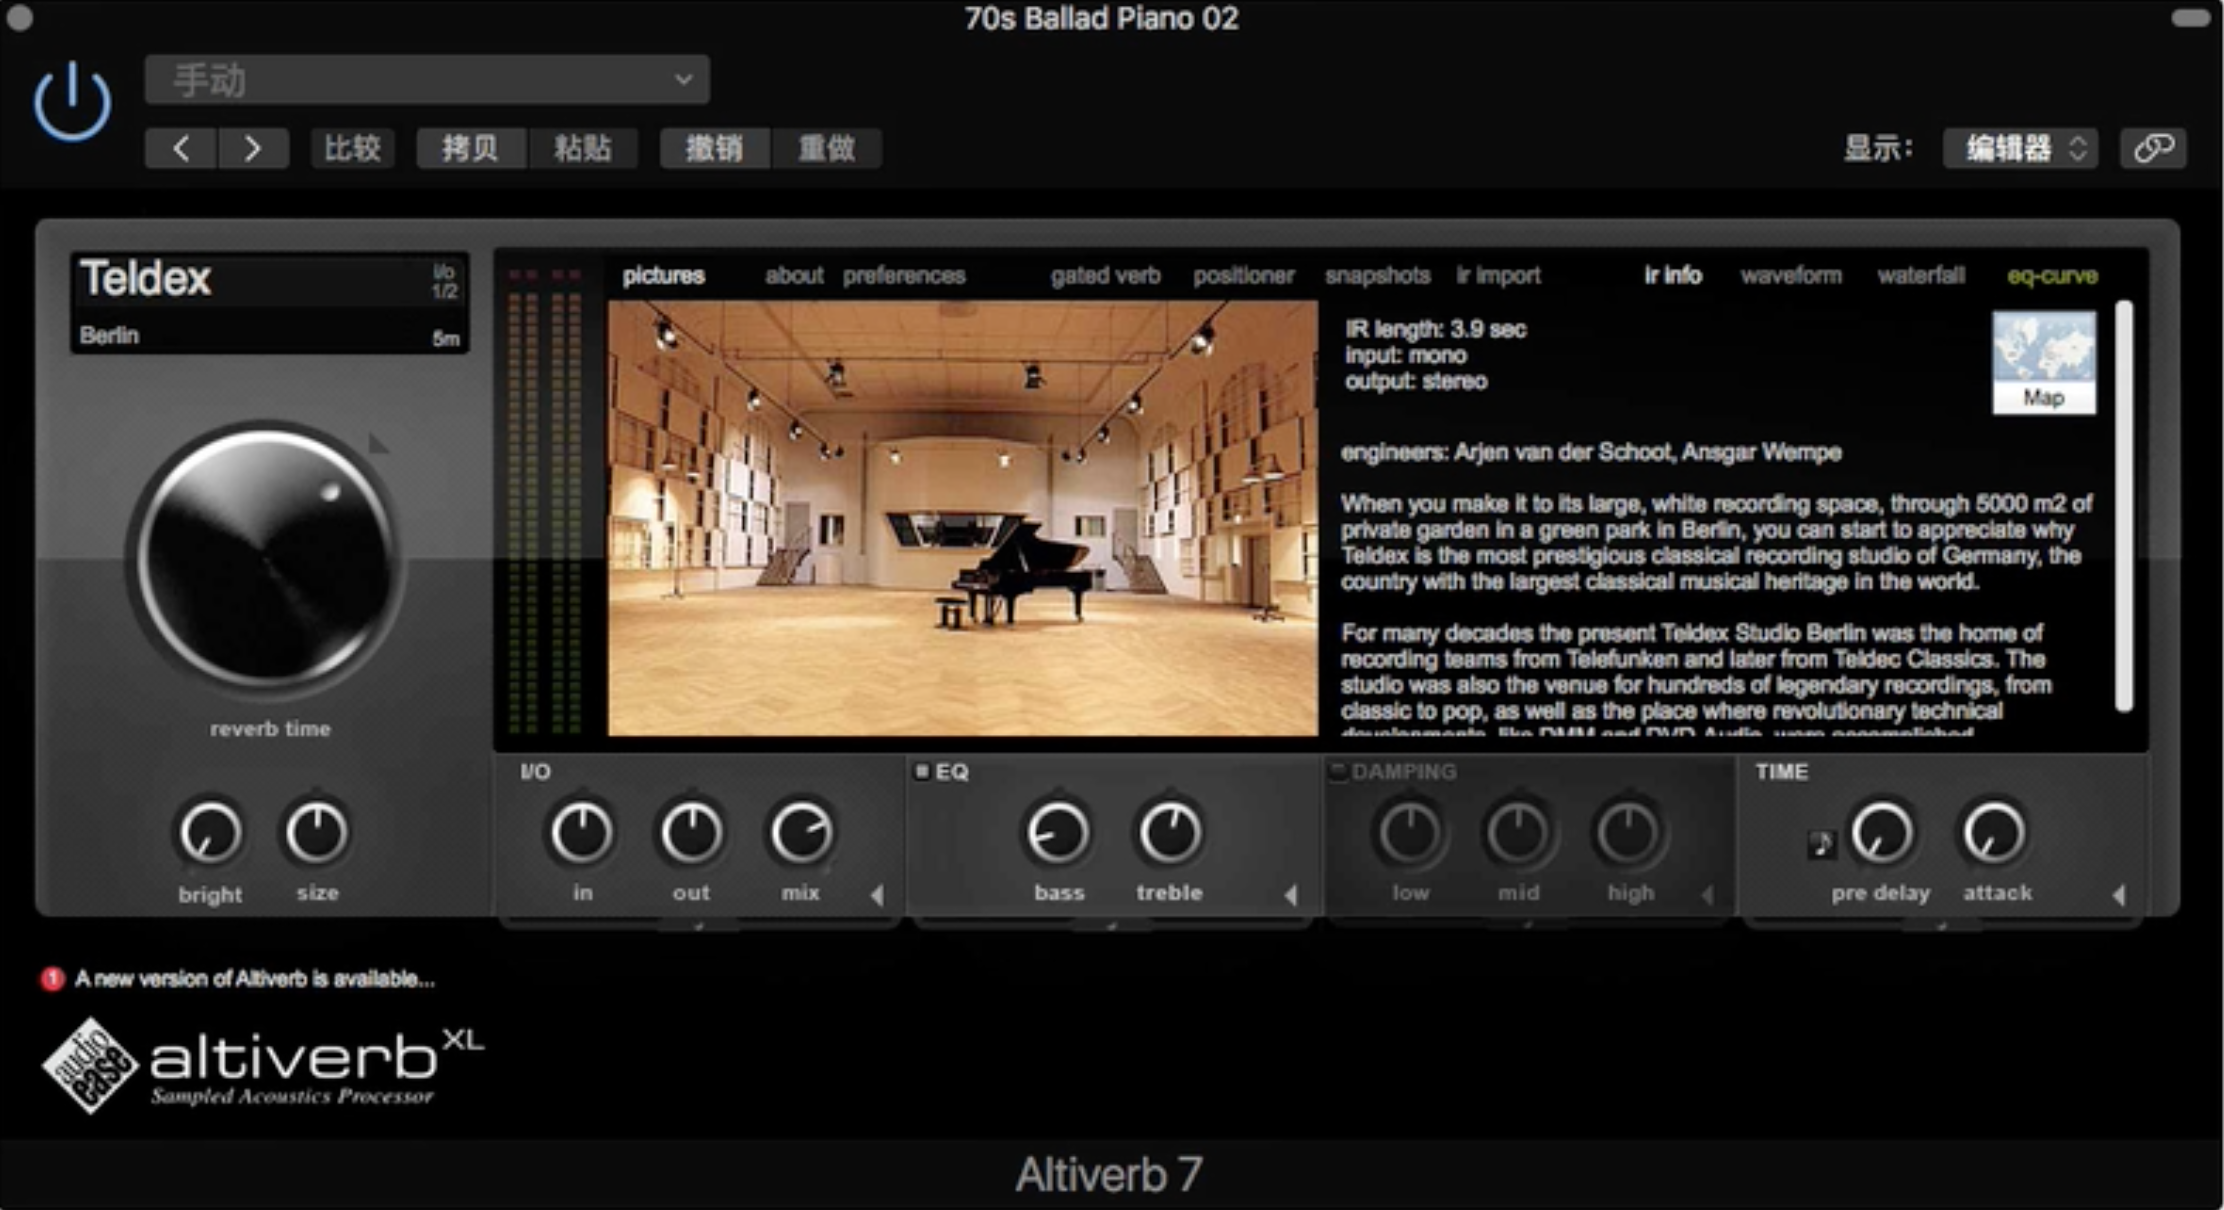Toggle the link chain icon button
This screenshot has height=1210, width=2224.
(x=2153, y=149)
